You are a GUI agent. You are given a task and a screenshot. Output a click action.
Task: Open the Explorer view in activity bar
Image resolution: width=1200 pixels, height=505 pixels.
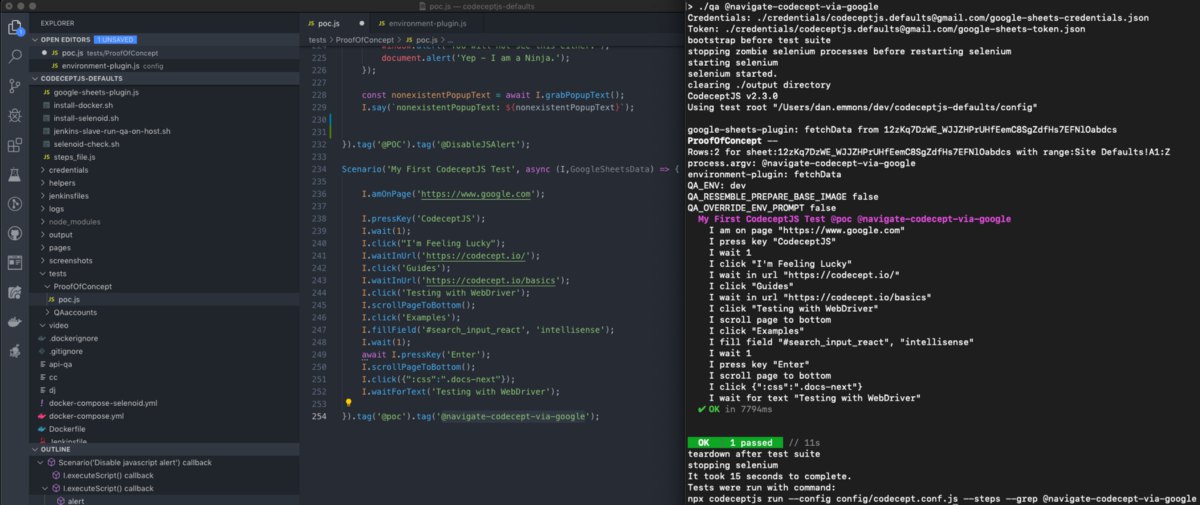14,27
